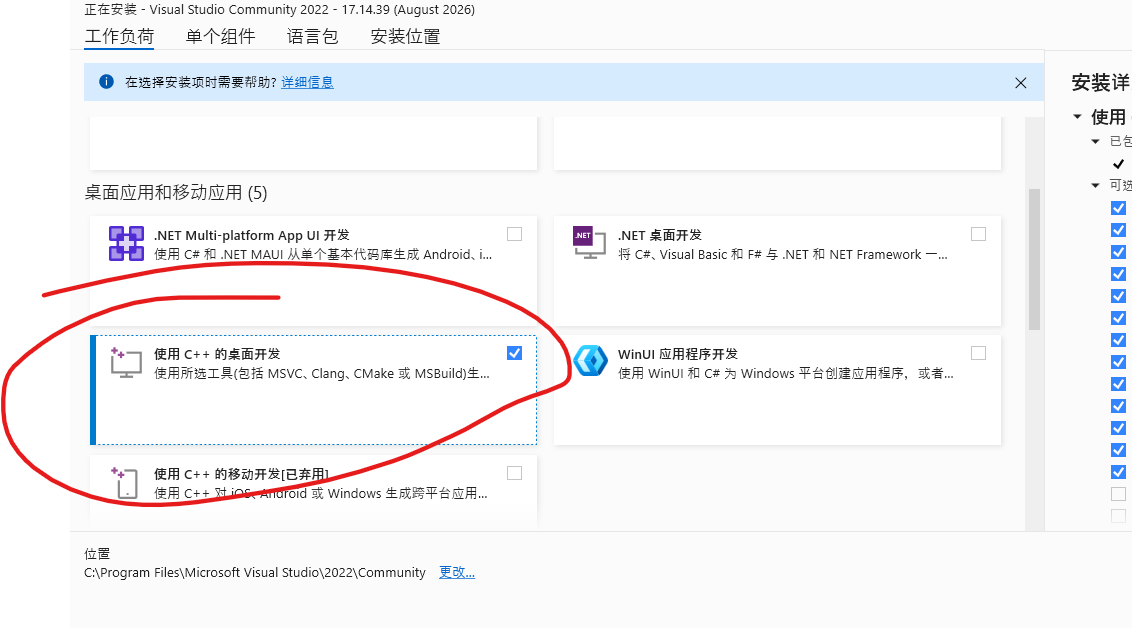Enable the WinUI 应用程序开发 workload checkbox
Image resolution: width=1132 pixels, height=628 pixels.
pos(978,353)
